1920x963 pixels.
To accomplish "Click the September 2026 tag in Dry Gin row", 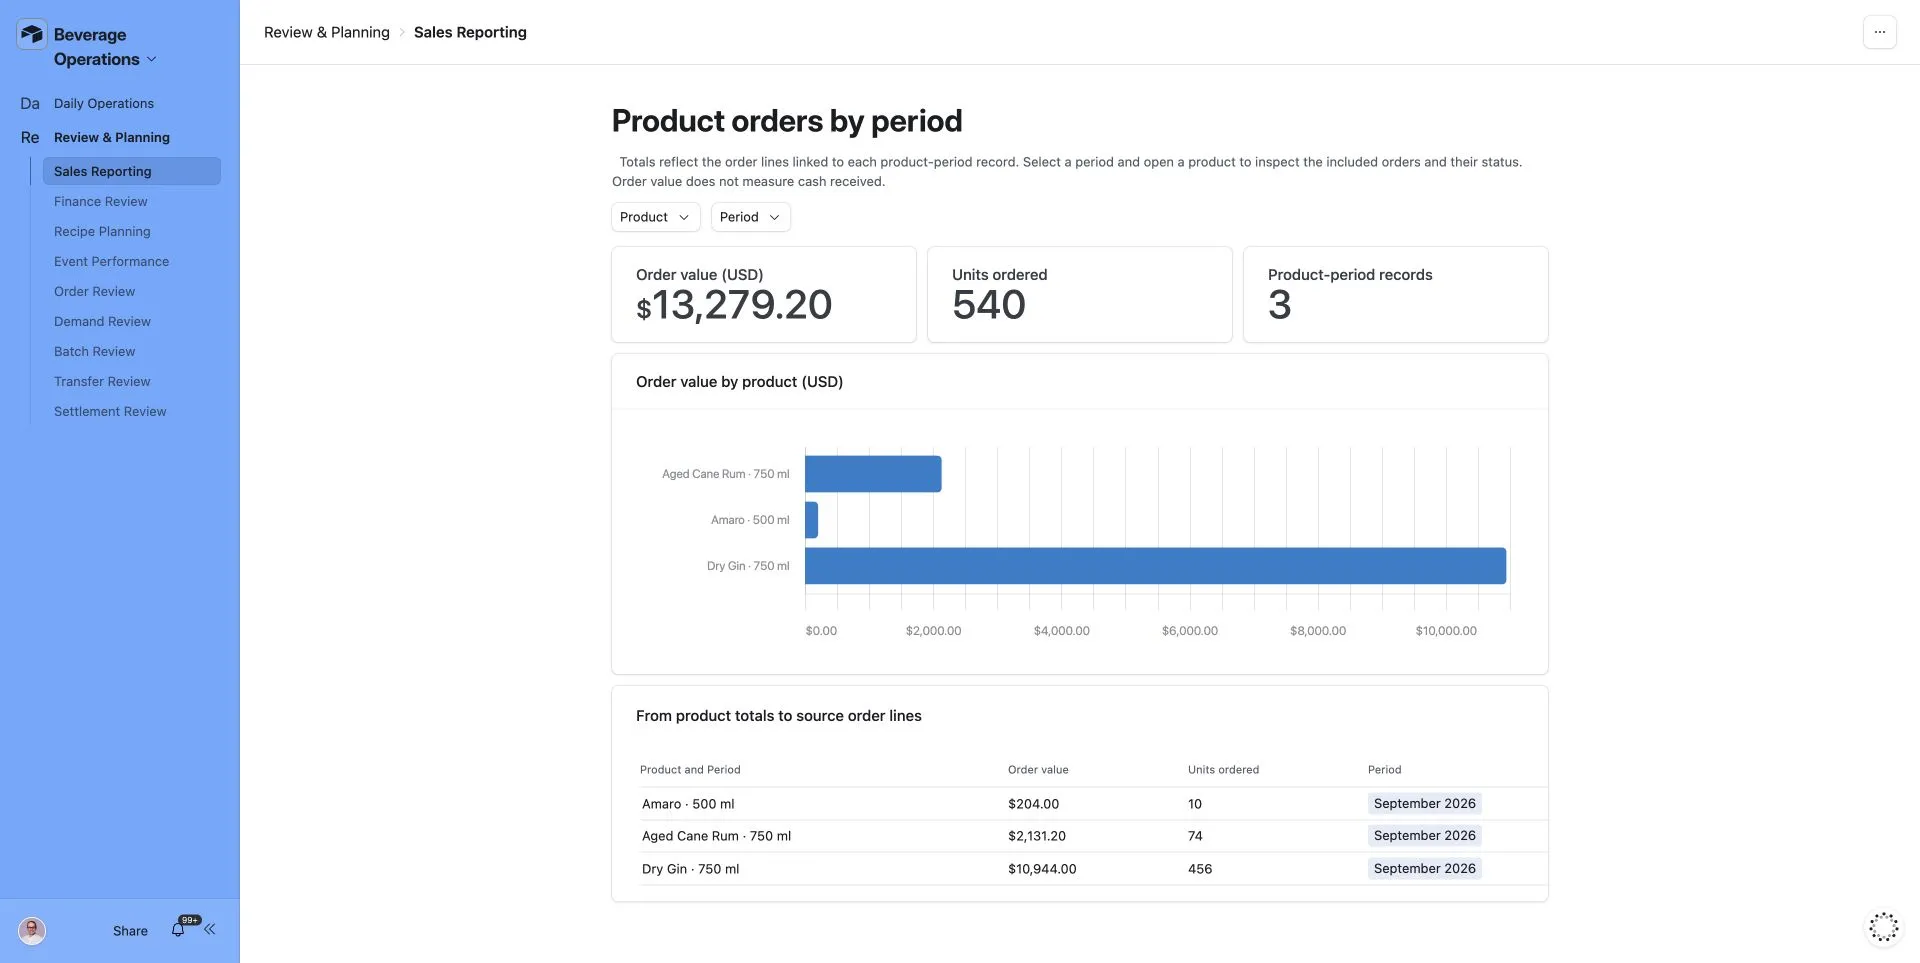I will point(1425,868).
